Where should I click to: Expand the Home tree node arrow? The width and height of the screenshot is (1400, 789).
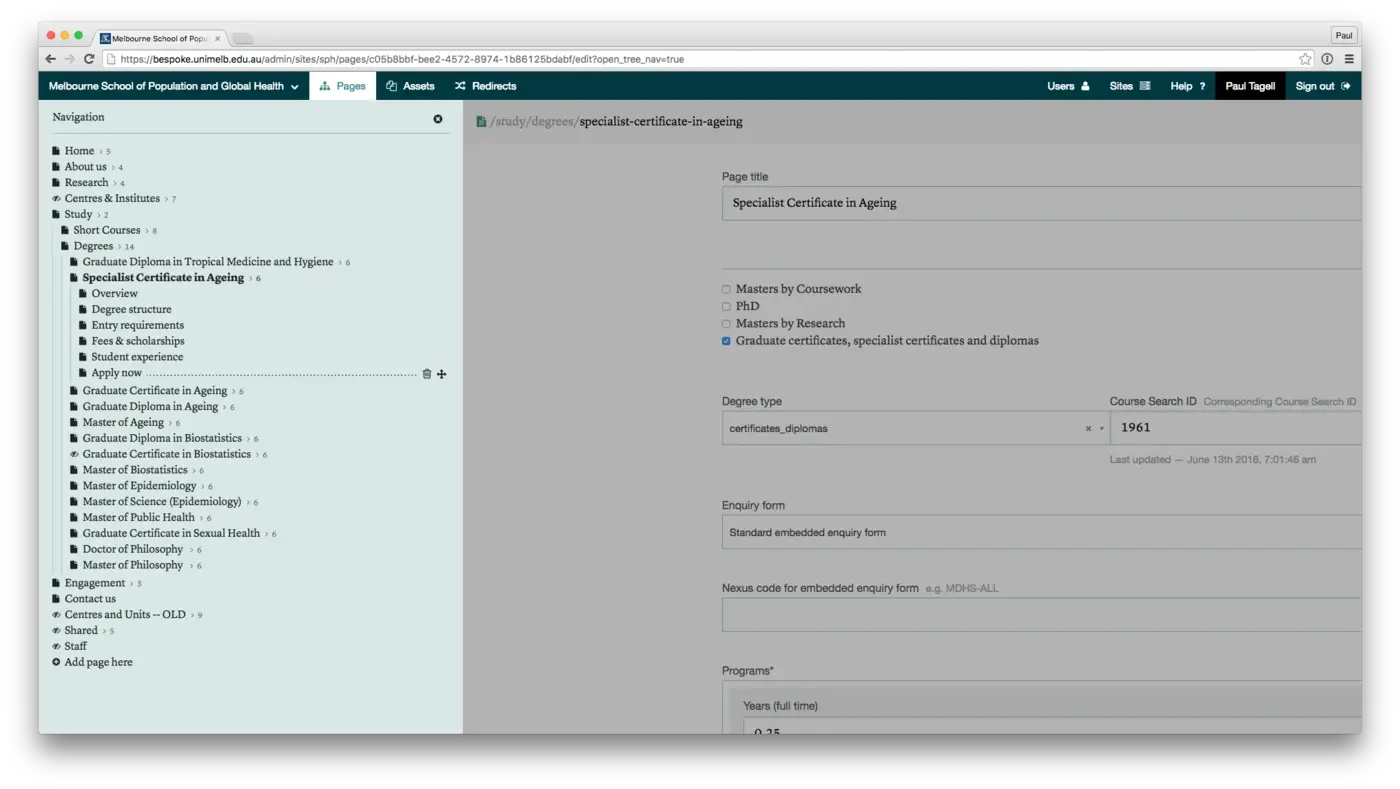(x=101, y=151)
